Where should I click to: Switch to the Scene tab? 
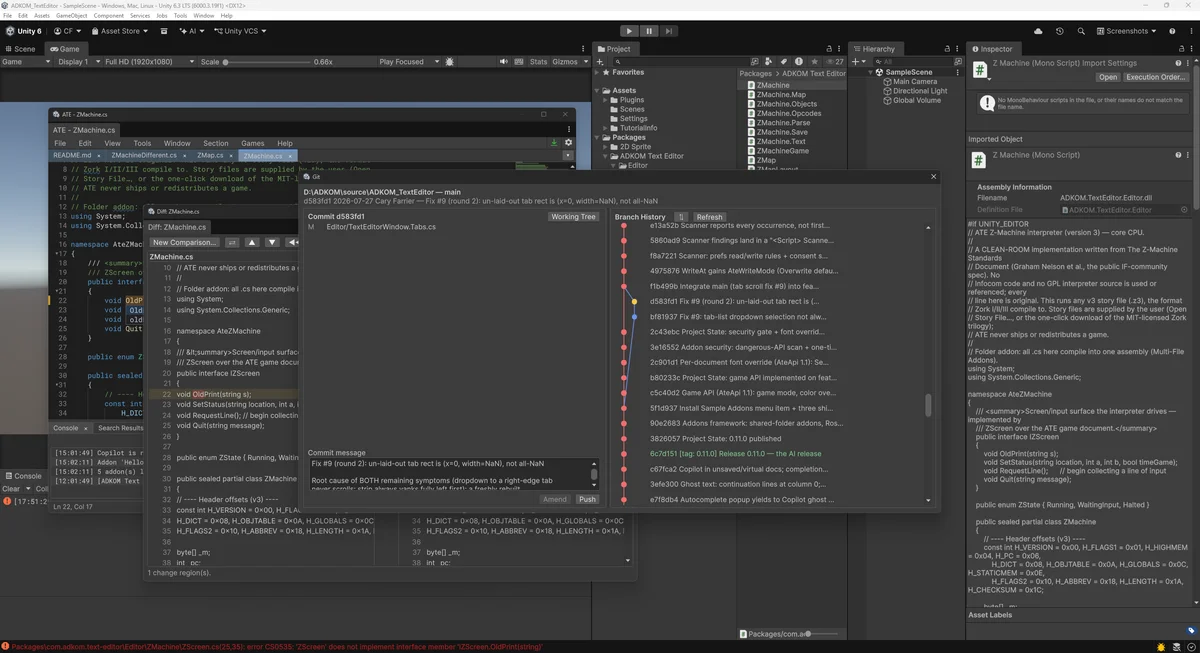(19, 49)
